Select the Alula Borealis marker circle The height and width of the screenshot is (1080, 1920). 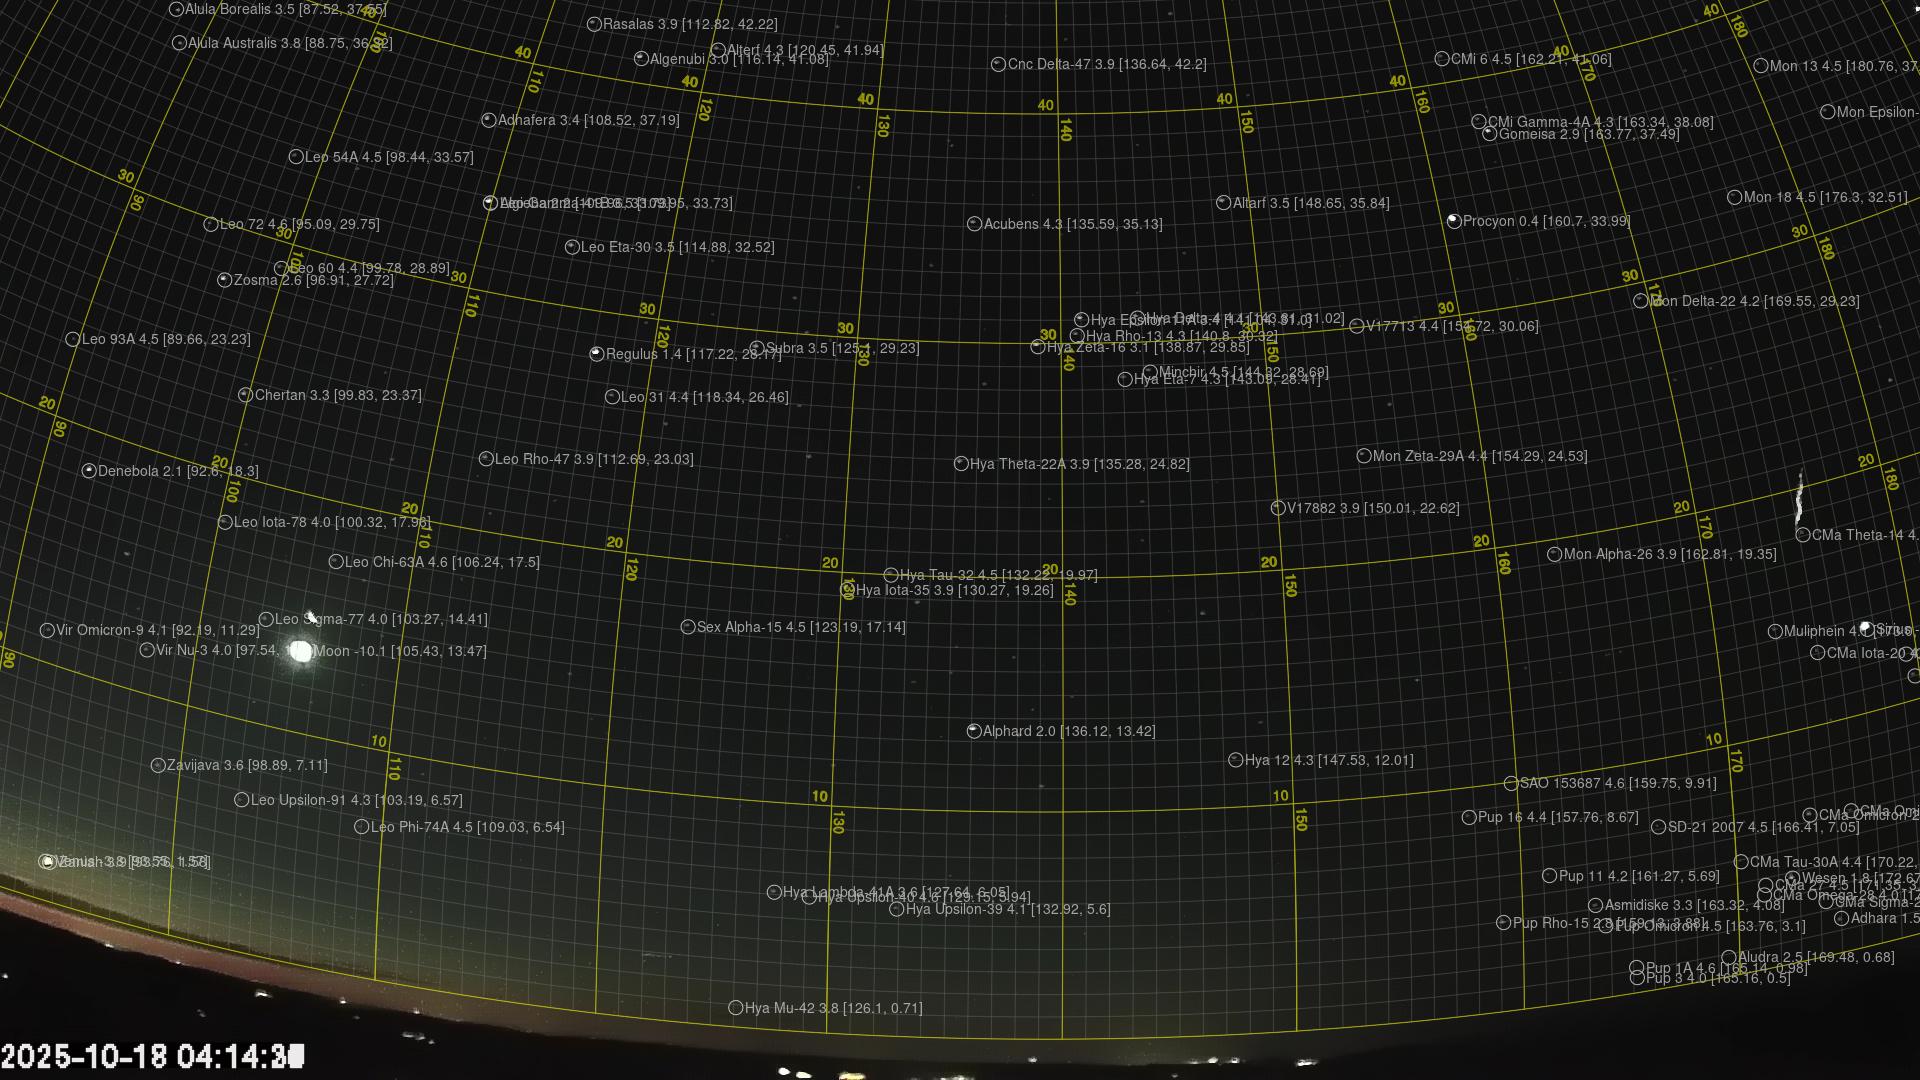[177, 9]
